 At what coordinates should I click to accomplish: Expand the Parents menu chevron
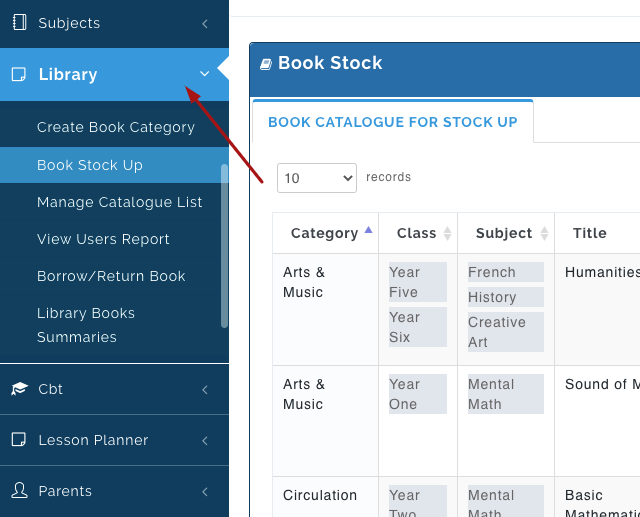pyautogui.click(x=205, y=492)
